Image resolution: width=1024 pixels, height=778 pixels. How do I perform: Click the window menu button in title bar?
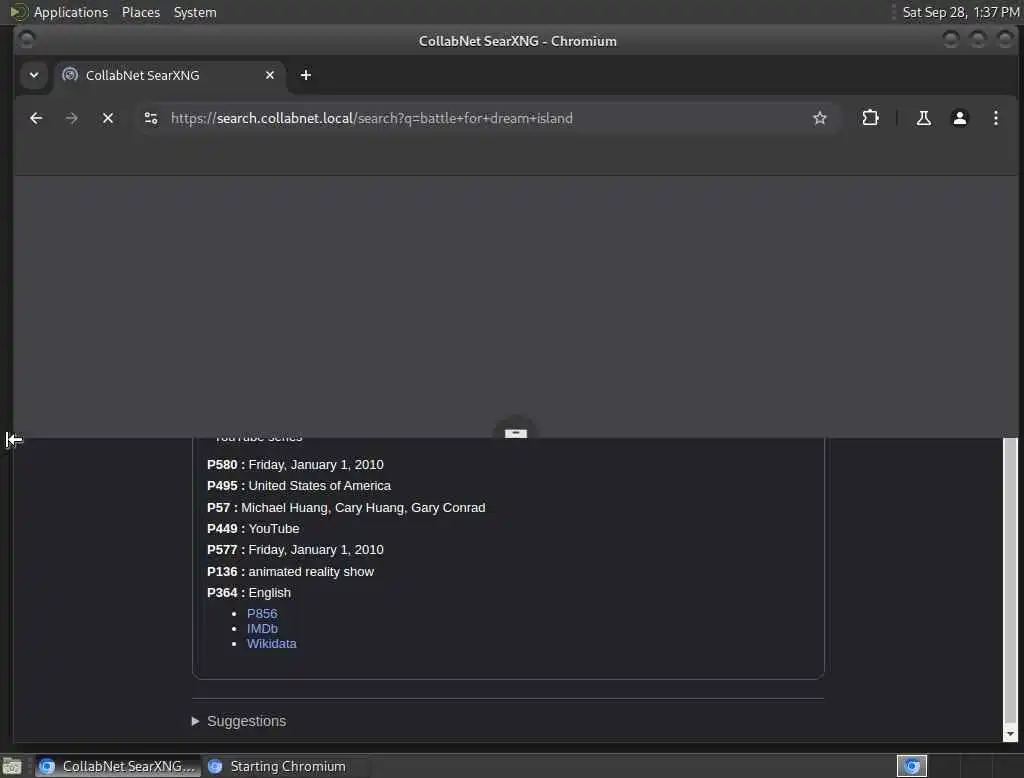27,41
